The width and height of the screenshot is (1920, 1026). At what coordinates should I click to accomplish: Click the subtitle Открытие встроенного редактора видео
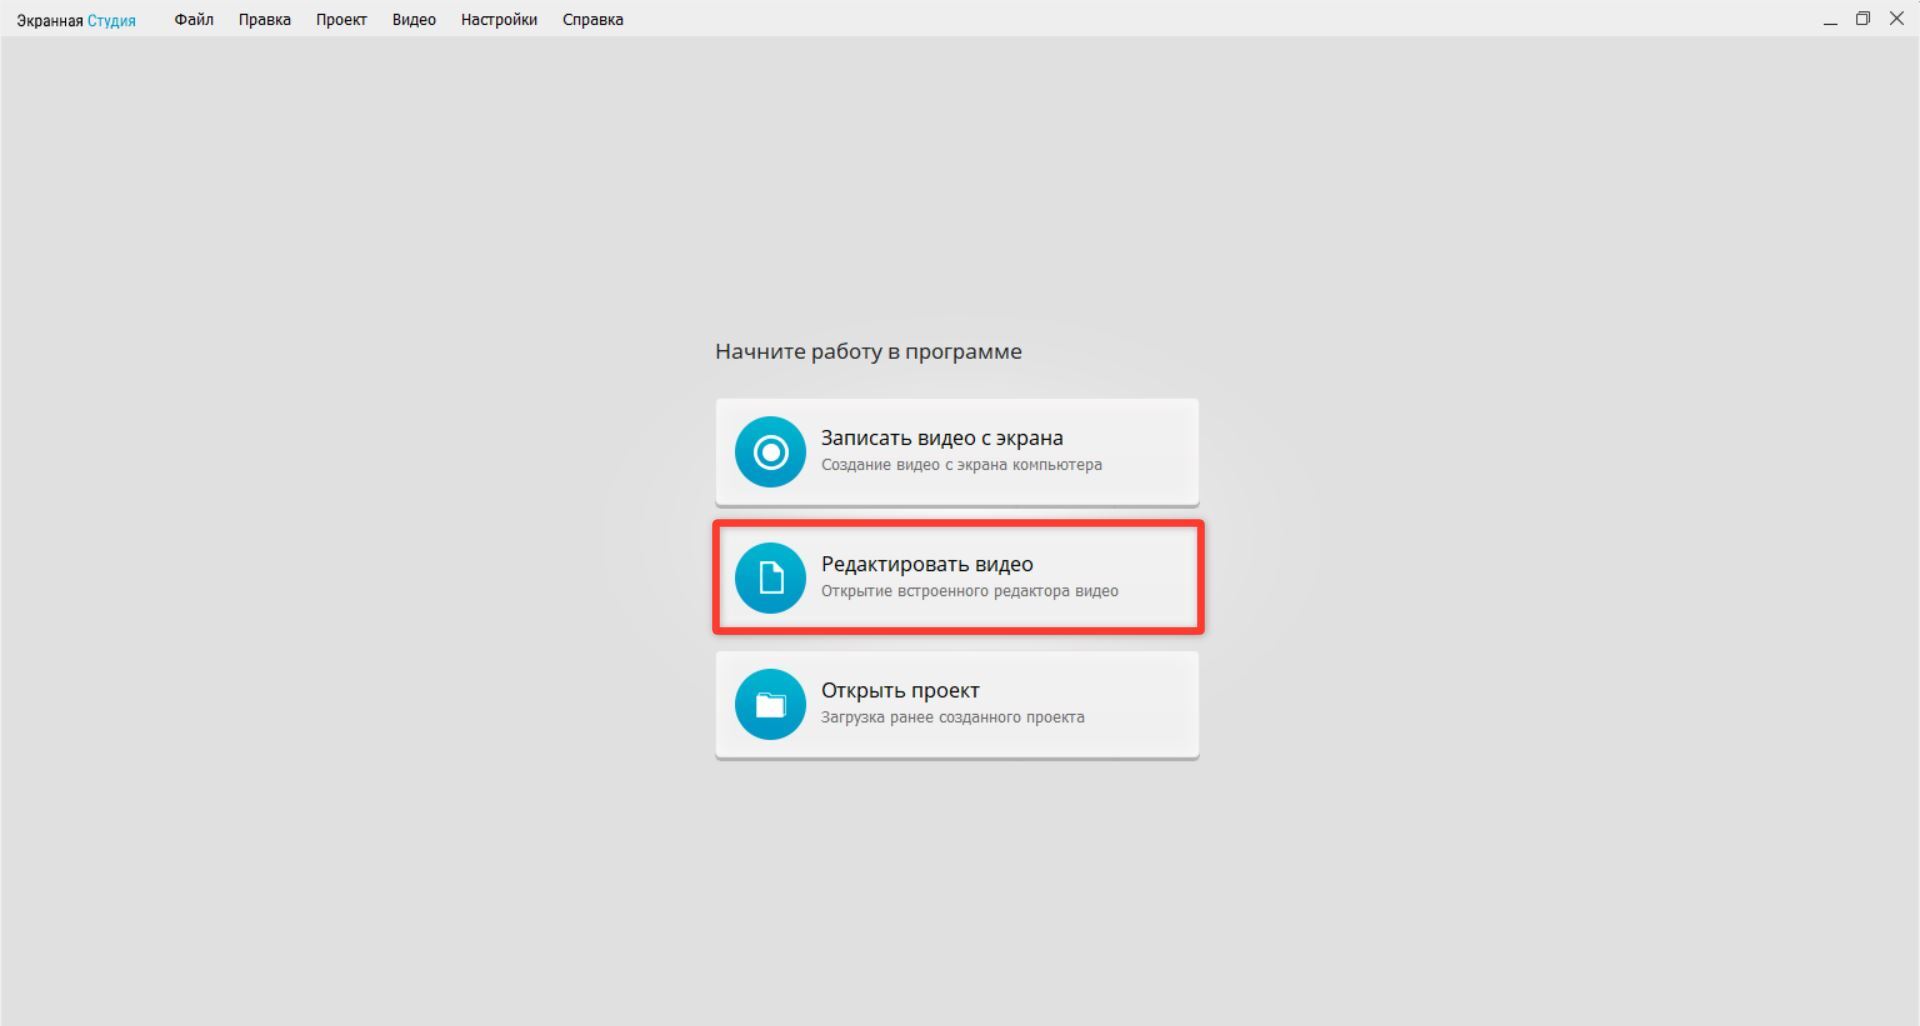(x=969, y=591)
